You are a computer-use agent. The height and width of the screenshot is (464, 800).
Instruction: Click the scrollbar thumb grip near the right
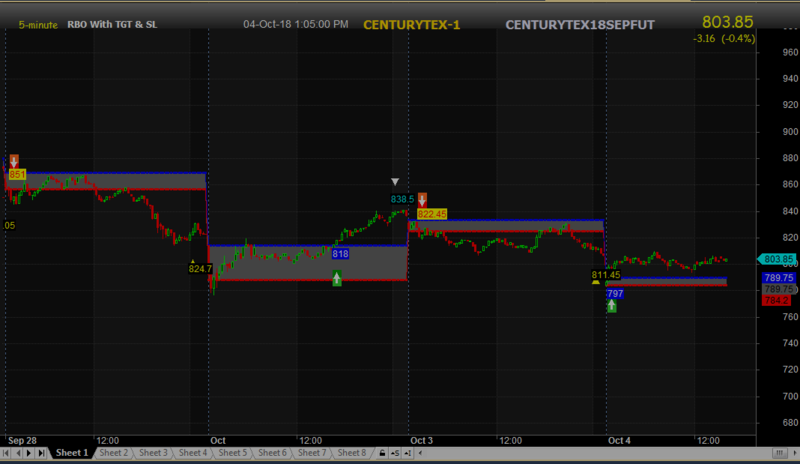coord(779,453)
